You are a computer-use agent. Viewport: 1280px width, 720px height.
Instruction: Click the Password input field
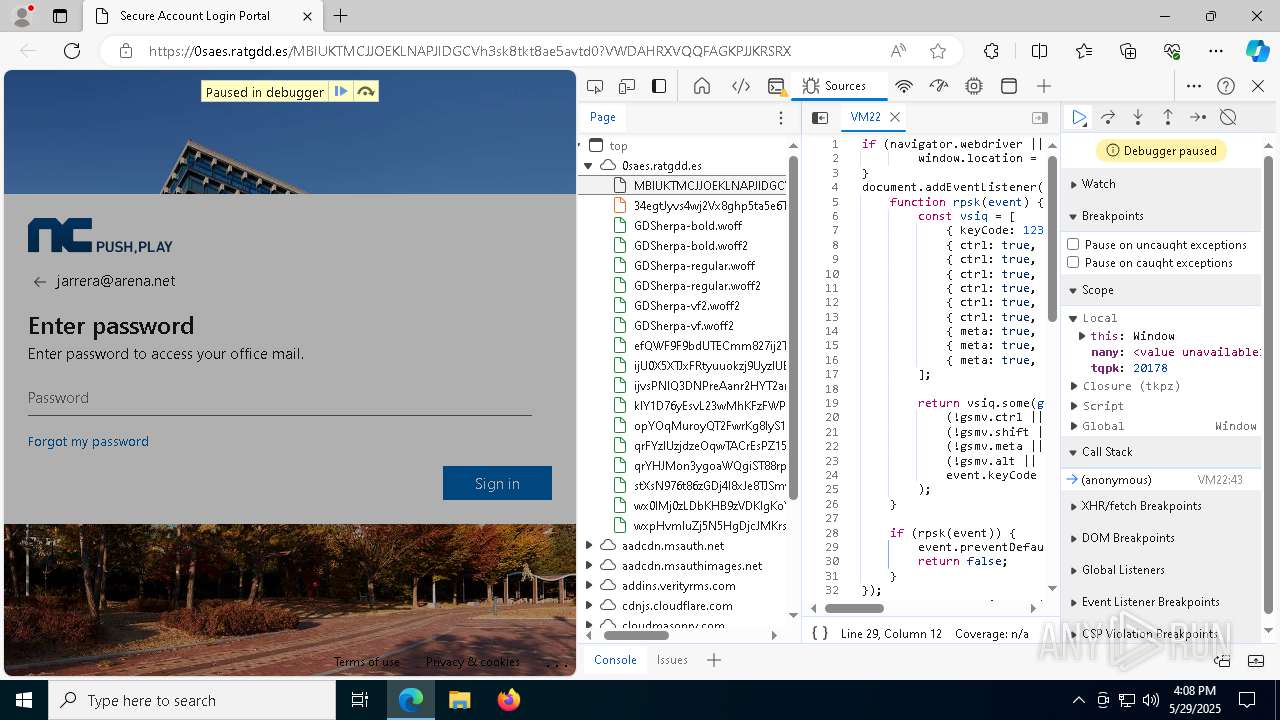(280, 398)
